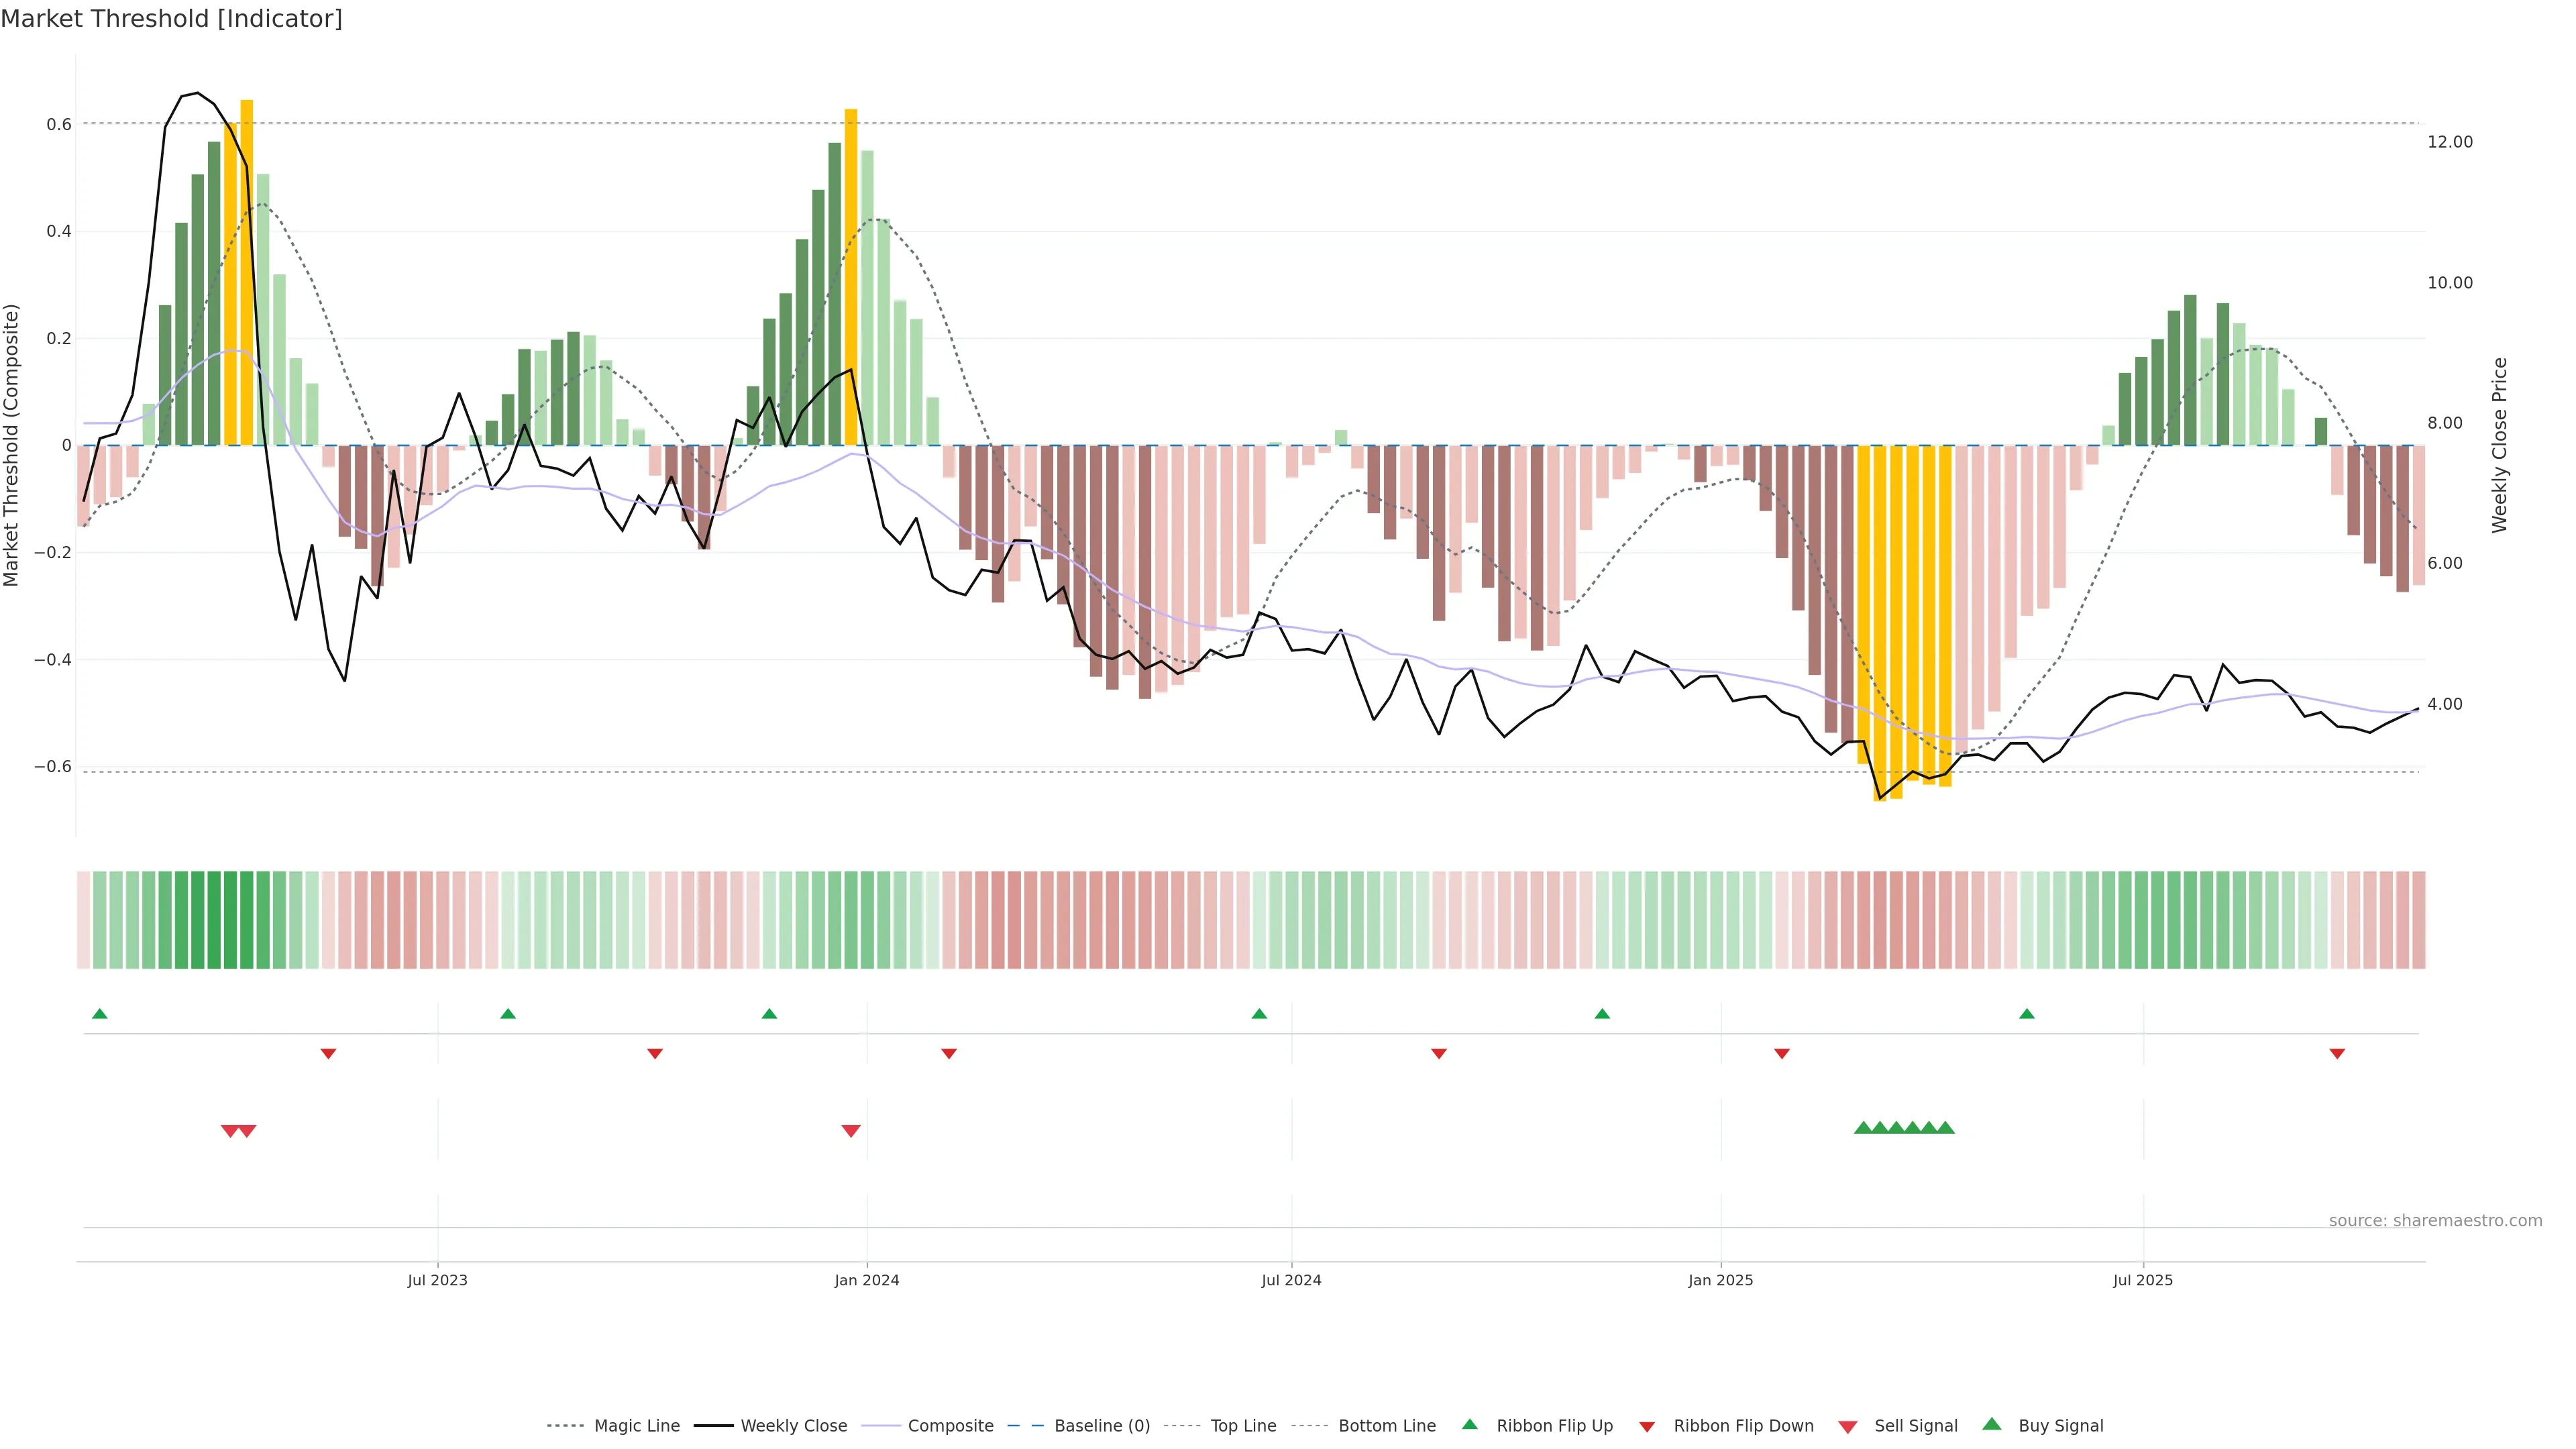Click Jan 2025 x-axis label

1720,1280
